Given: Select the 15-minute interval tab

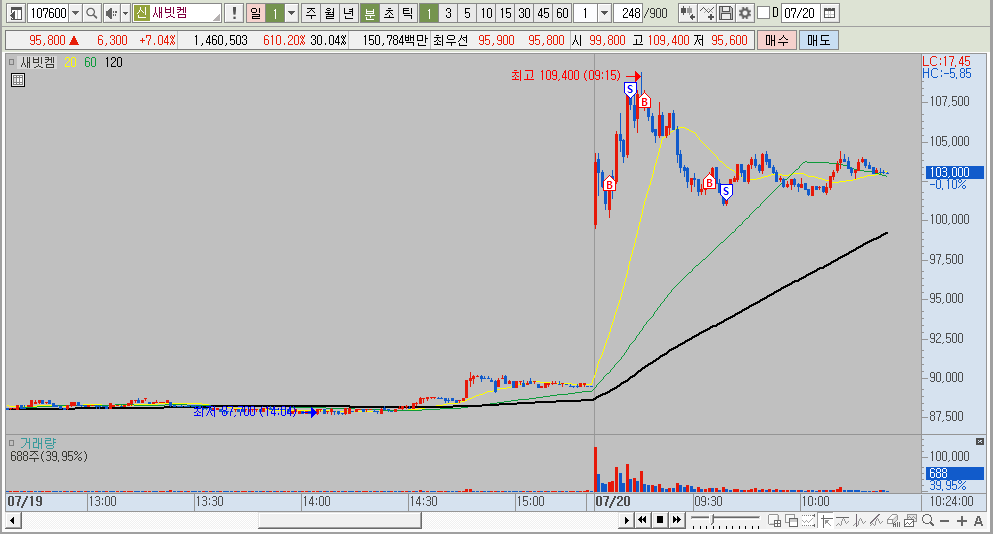Looking at the screenshot, I should click(505, 13).
